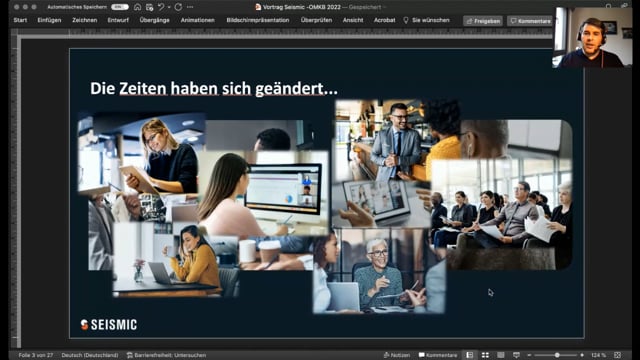Click Folie 3 von 27 in status bar
The width and height of the screenshot is (640, 360).
pos(36,355)
